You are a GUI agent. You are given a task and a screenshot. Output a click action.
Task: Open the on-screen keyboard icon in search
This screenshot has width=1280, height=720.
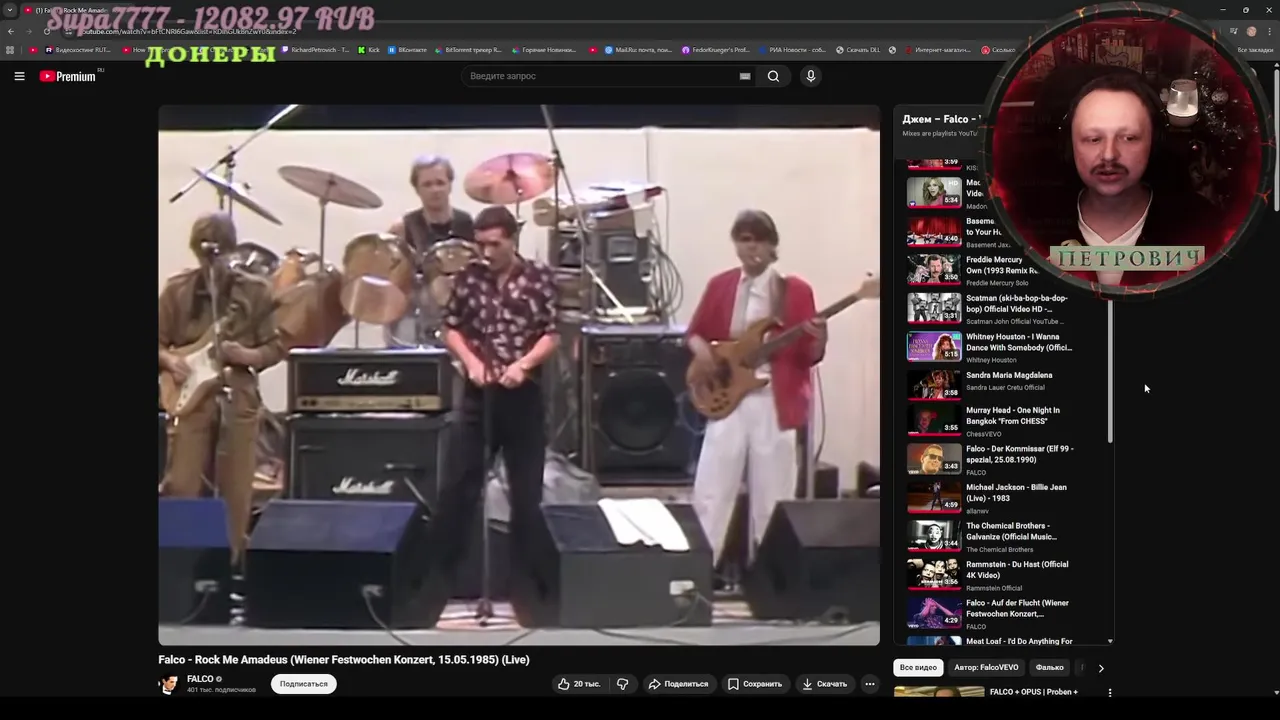pyautogui.click(x=745, y=76)
